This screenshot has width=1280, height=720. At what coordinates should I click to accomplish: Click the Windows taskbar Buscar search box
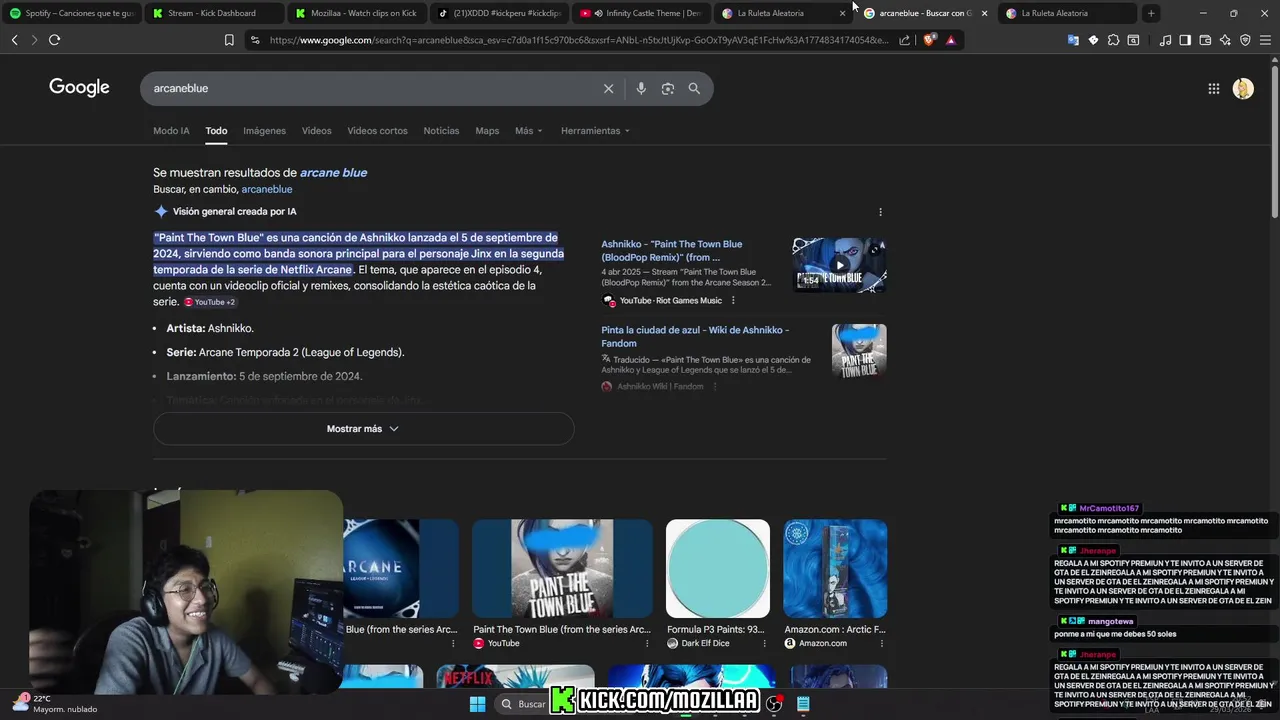click(x=523, y=704)
